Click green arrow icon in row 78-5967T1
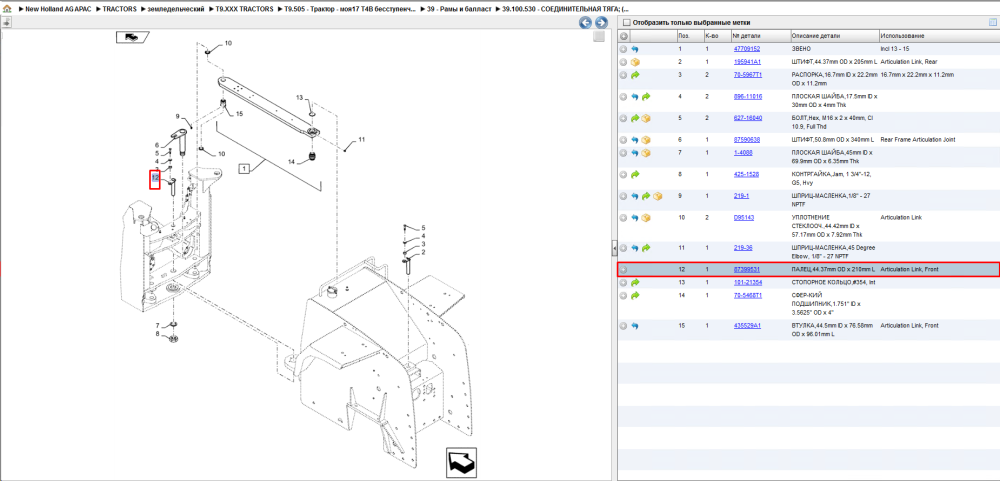Viewport: 1000px width, 481px height. [635, 75]
